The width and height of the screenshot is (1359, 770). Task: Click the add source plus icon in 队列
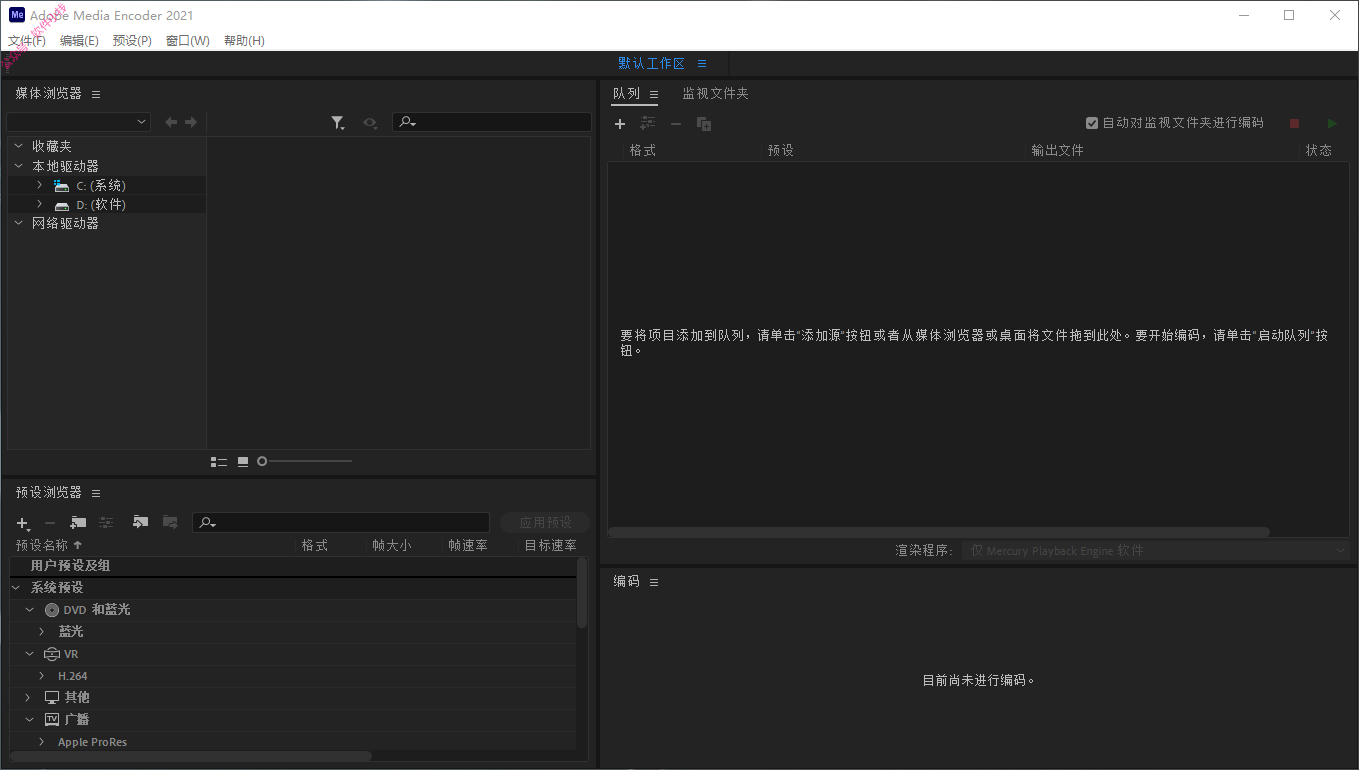point(620,124)
